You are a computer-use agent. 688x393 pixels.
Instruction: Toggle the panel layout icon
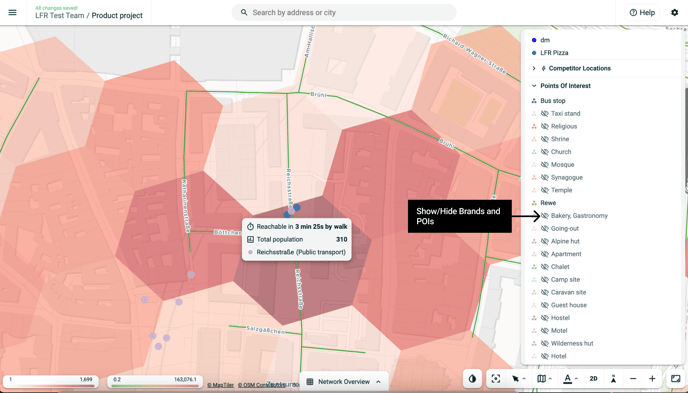tap(675, 379)
